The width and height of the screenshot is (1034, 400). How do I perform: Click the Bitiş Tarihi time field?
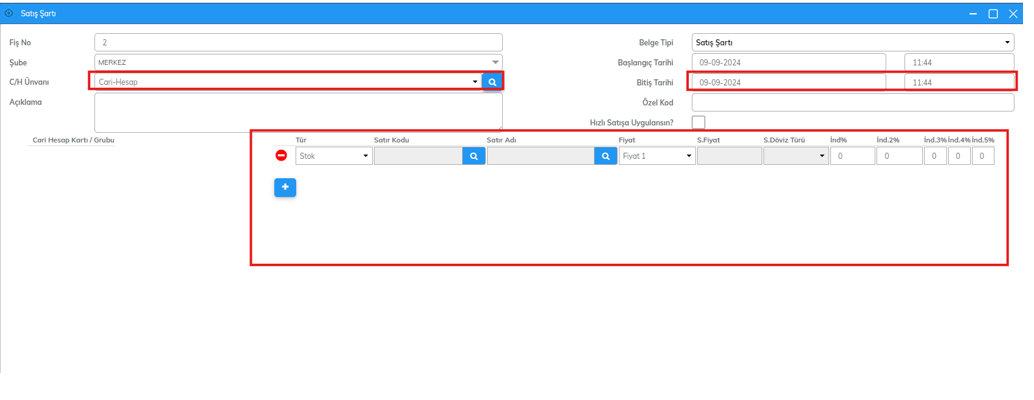958,82
